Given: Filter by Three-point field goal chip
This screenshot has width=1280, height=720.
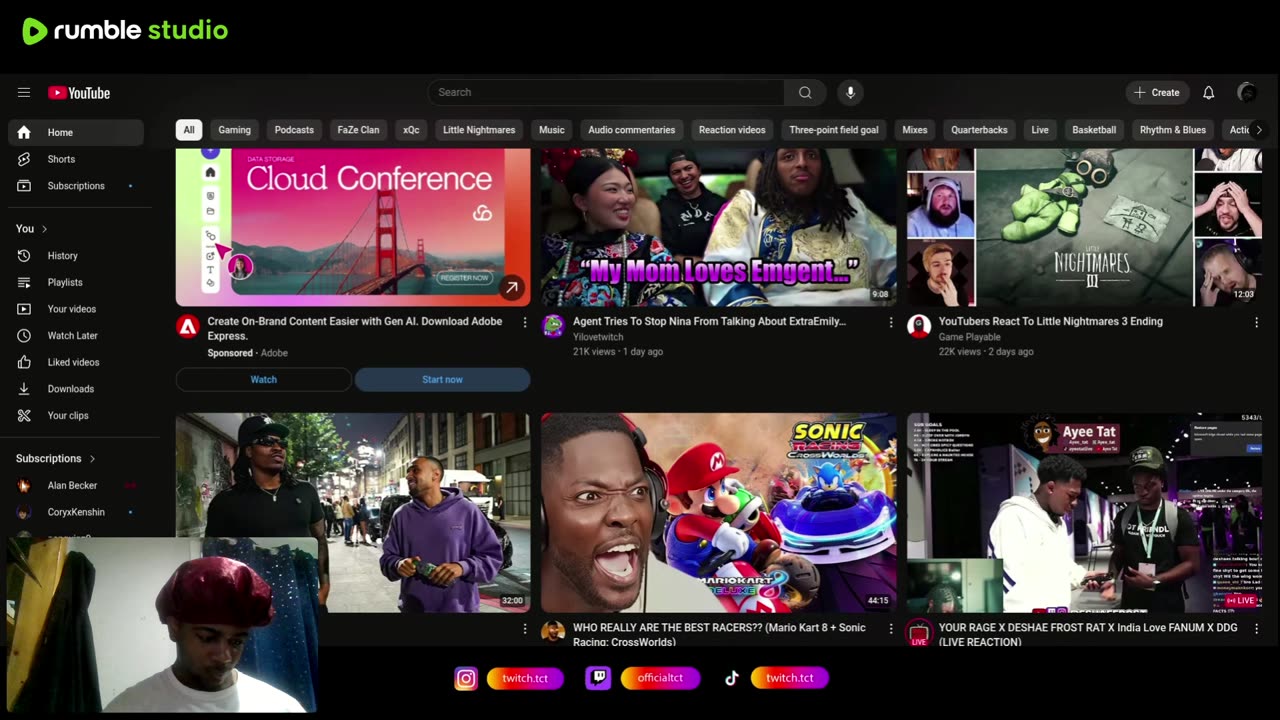Looking at the screenshot, I should 834,130.
